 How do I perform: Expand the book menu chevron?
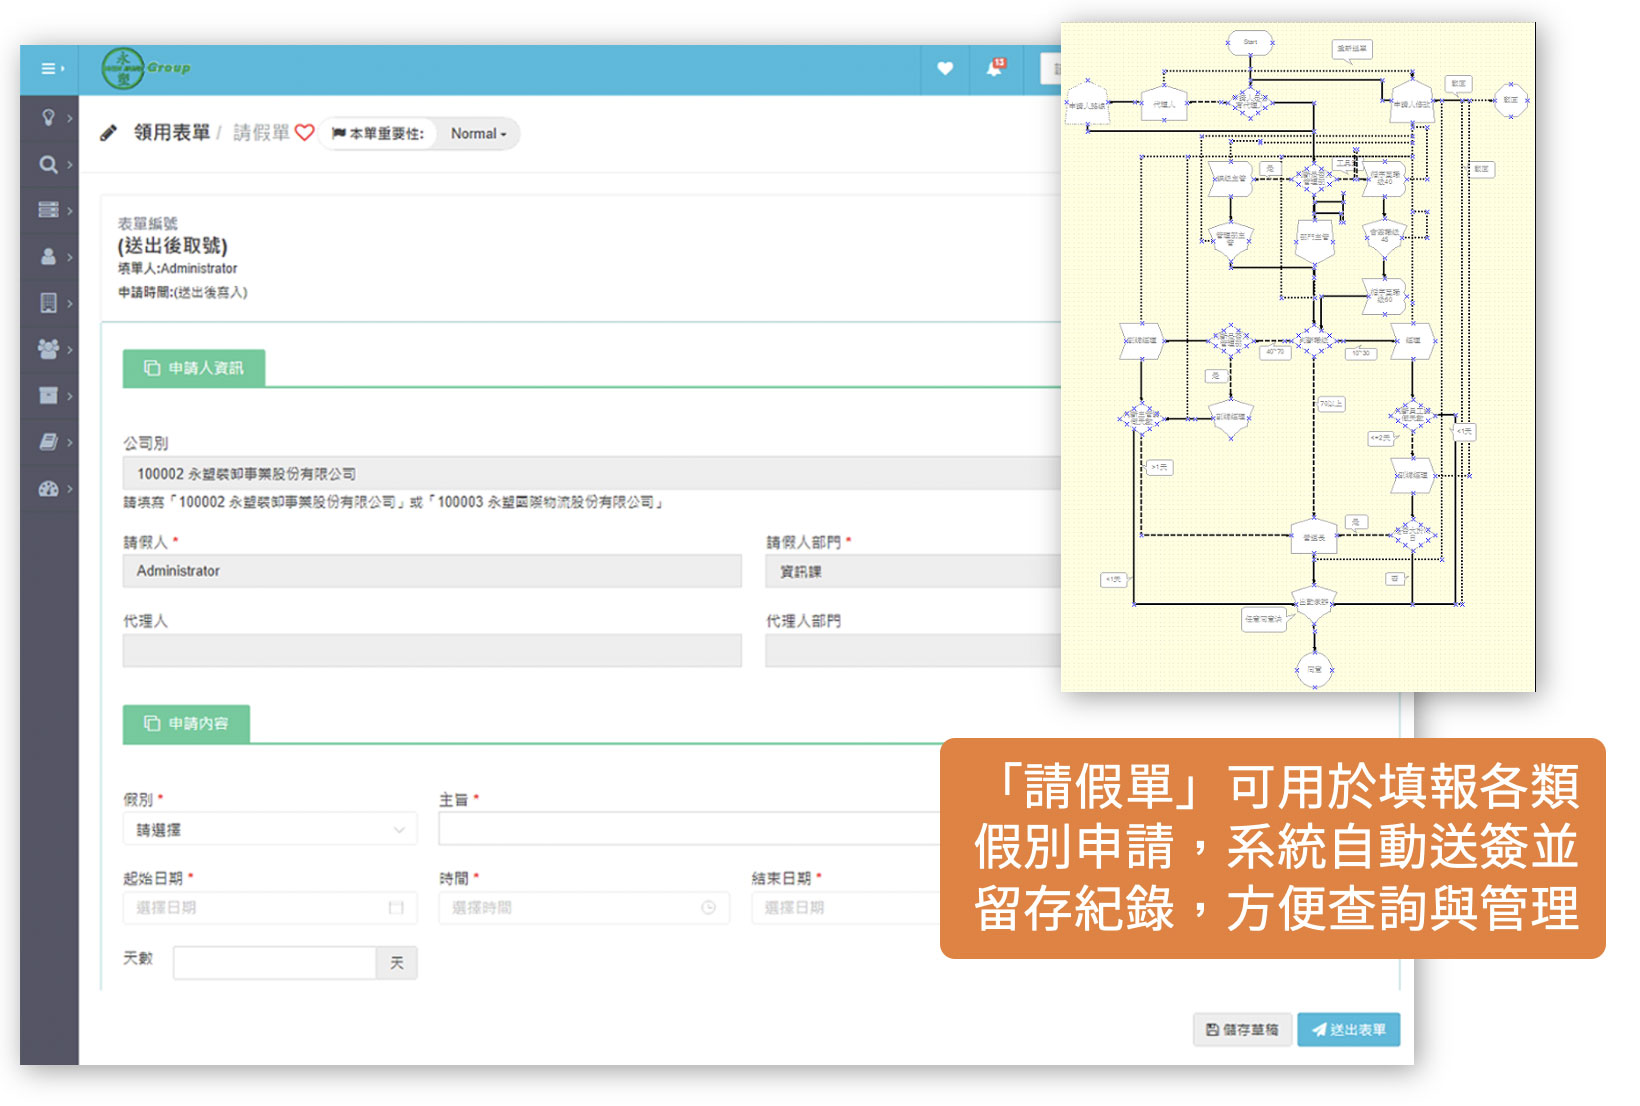tap(70, 442)
